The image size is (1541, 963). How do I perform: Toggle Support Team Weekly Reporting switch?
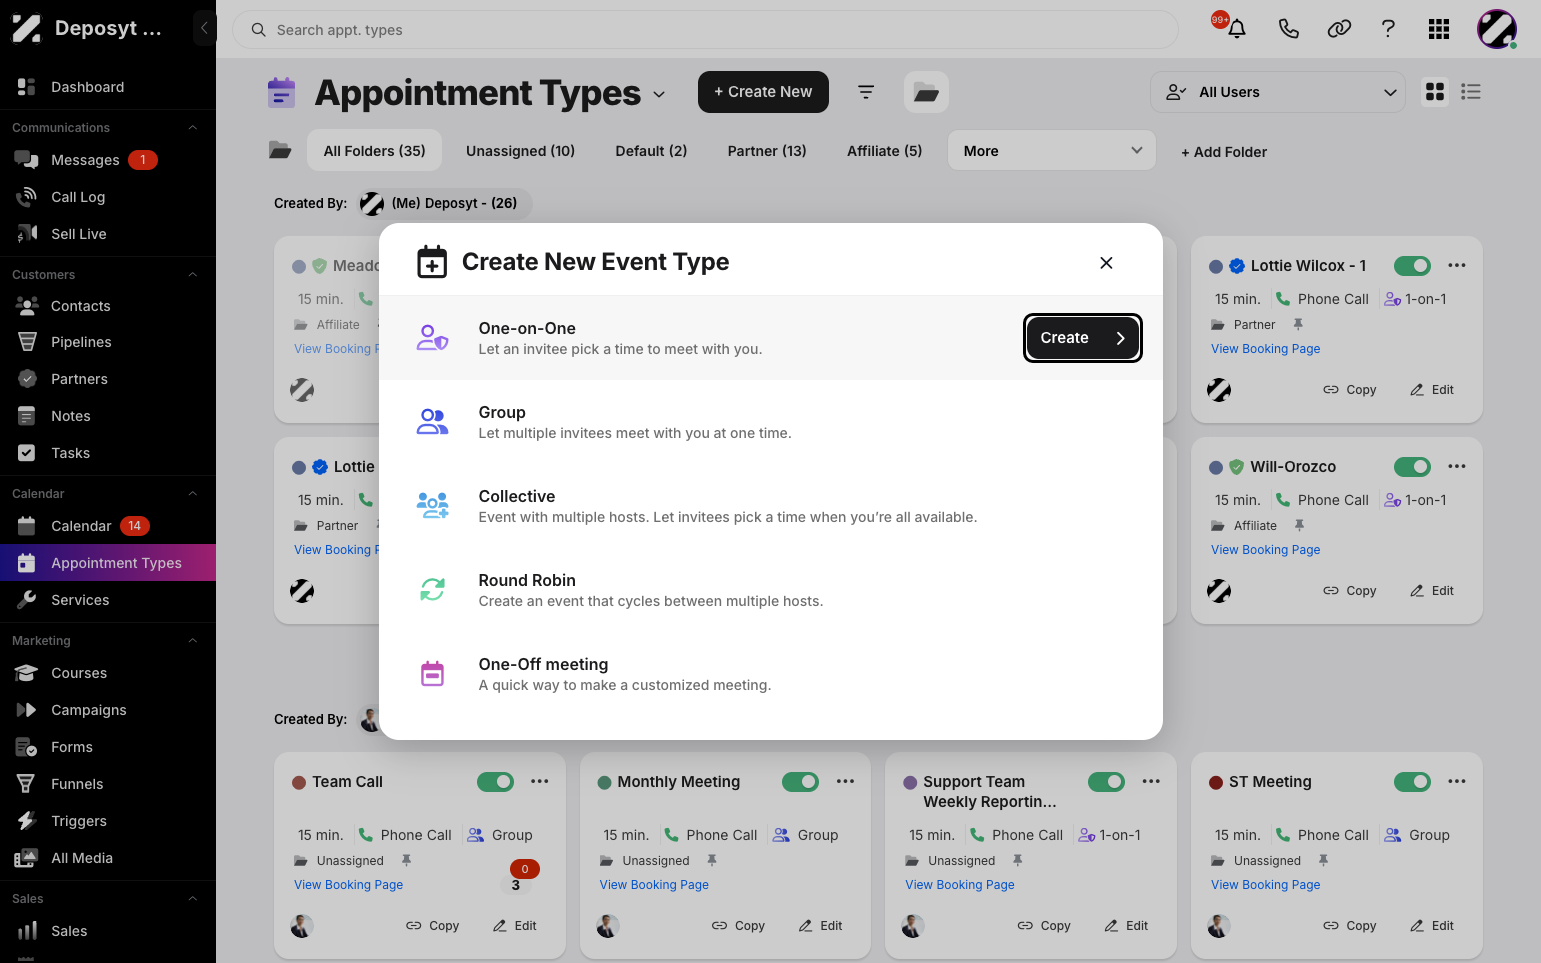1106,782
